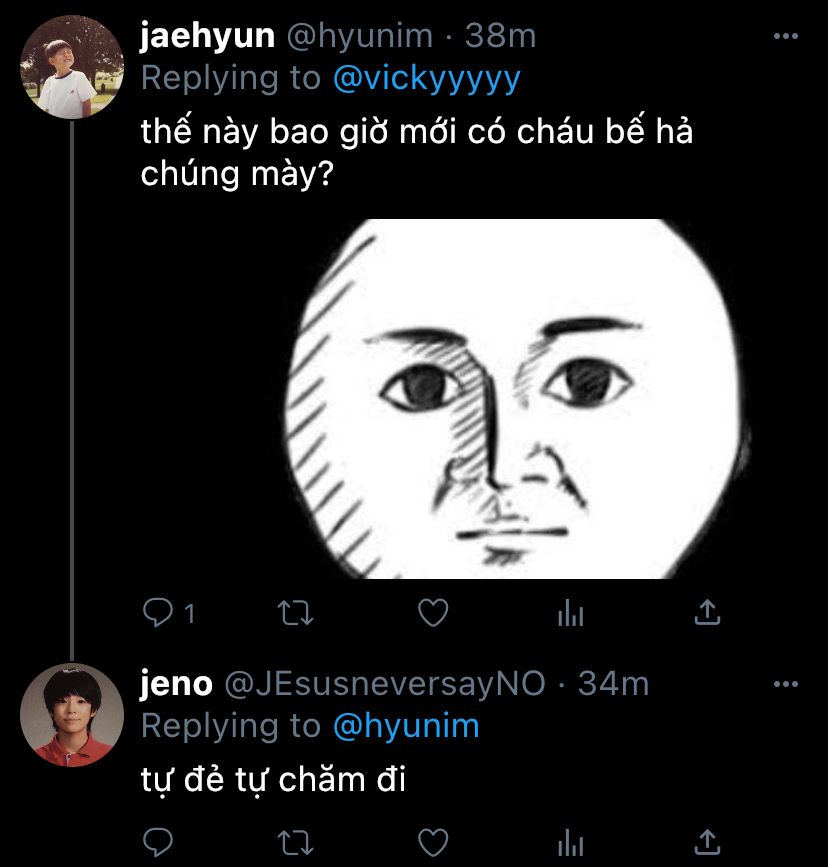Open jaehyun's profile picture
Viewport: 828px width, 867px height.
coord(72,67)
